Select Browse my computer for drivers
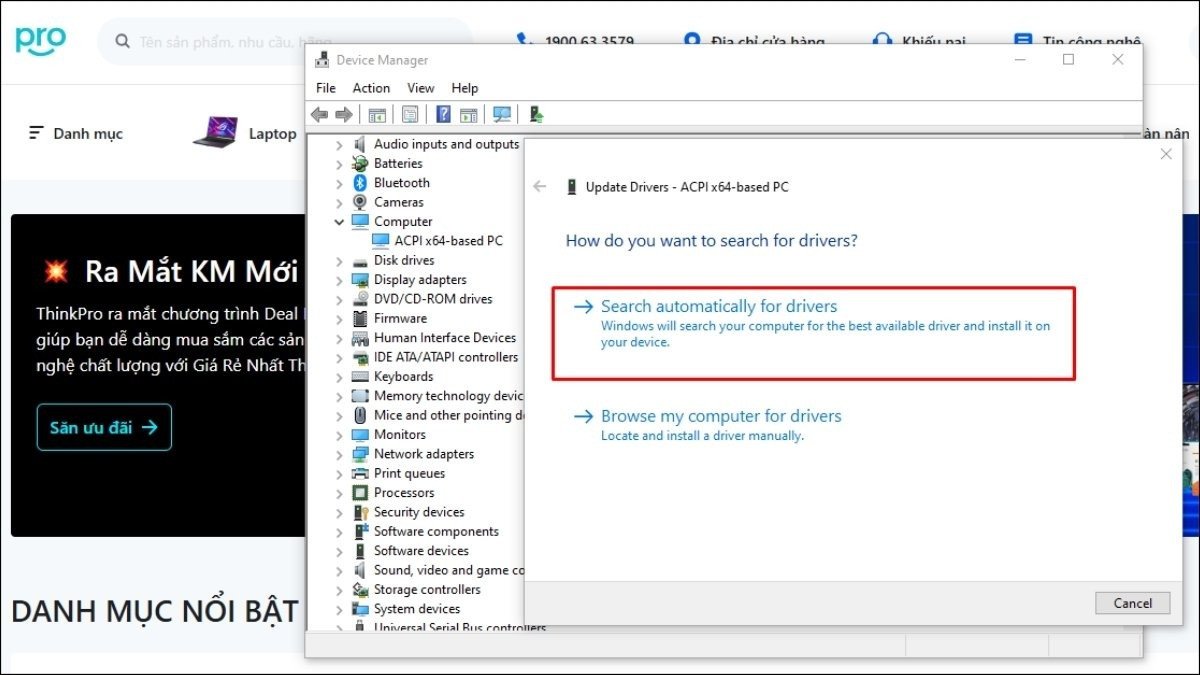Screen dimensions: 1200x675 (x=722, y=415)
